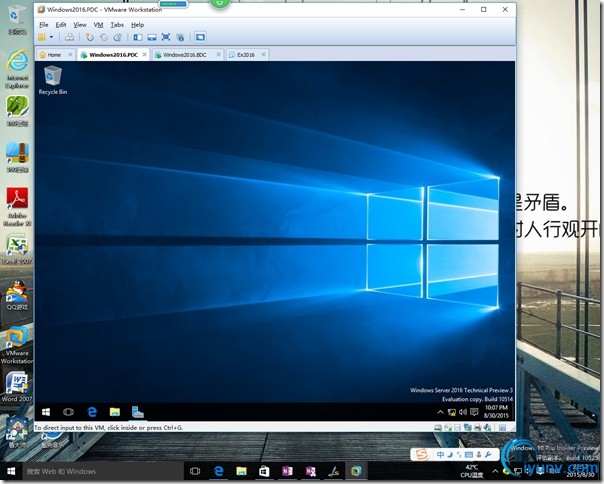Open the VM menu

coord(98,25)
